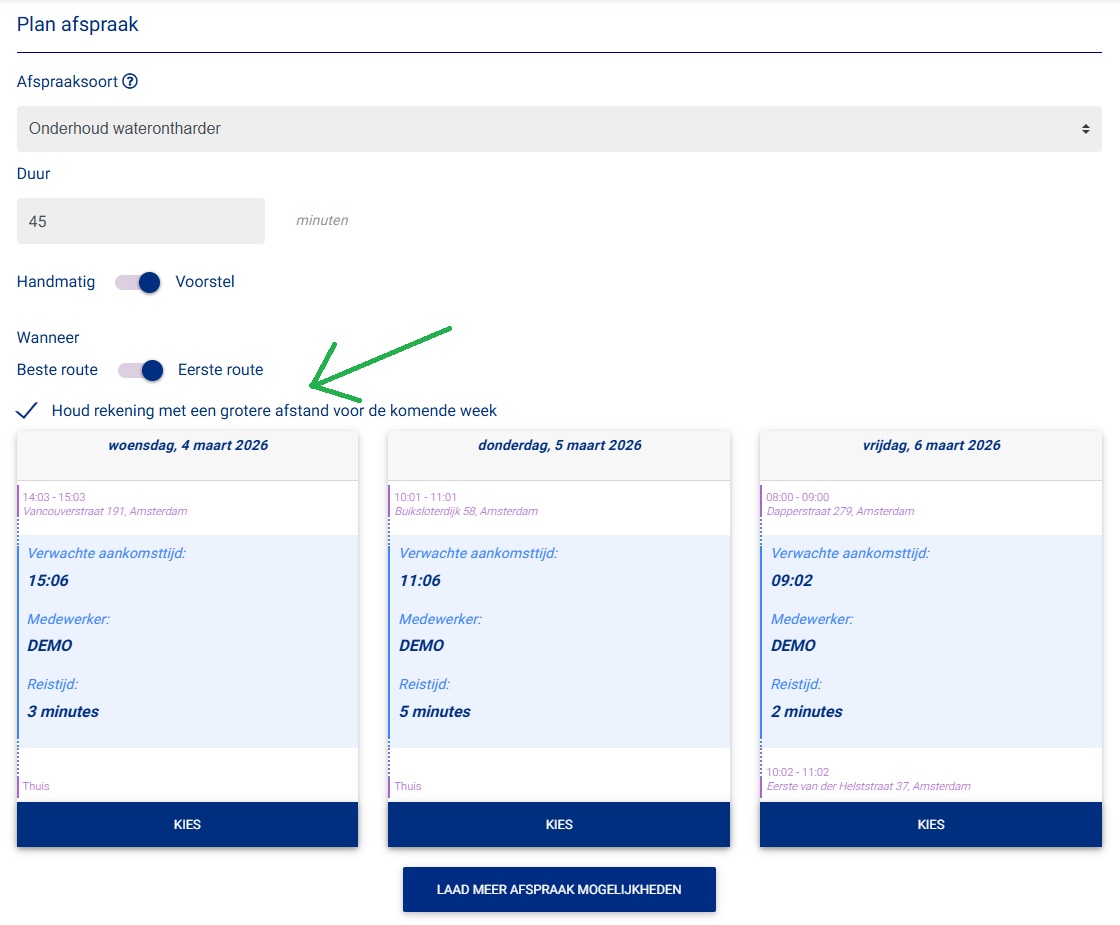
Task: Toggle the Handmatig/Voorstel switch
Action: 138,282
